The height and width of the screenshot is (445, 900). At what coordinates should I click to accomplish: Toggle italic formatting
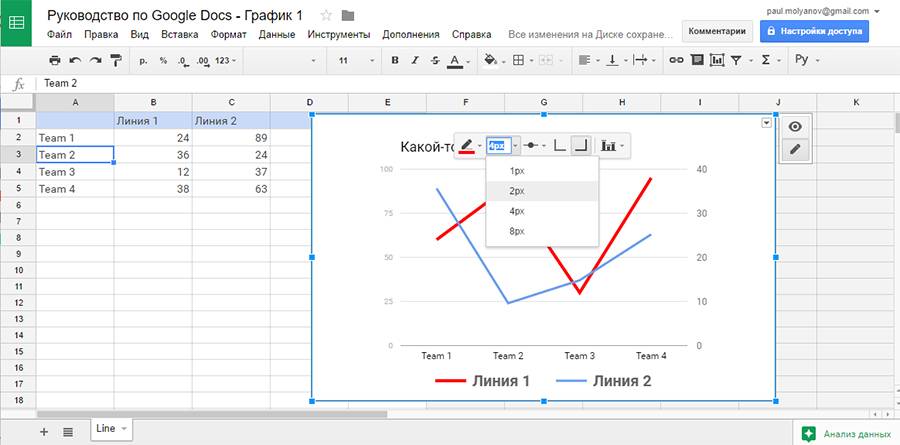(415, 60)
